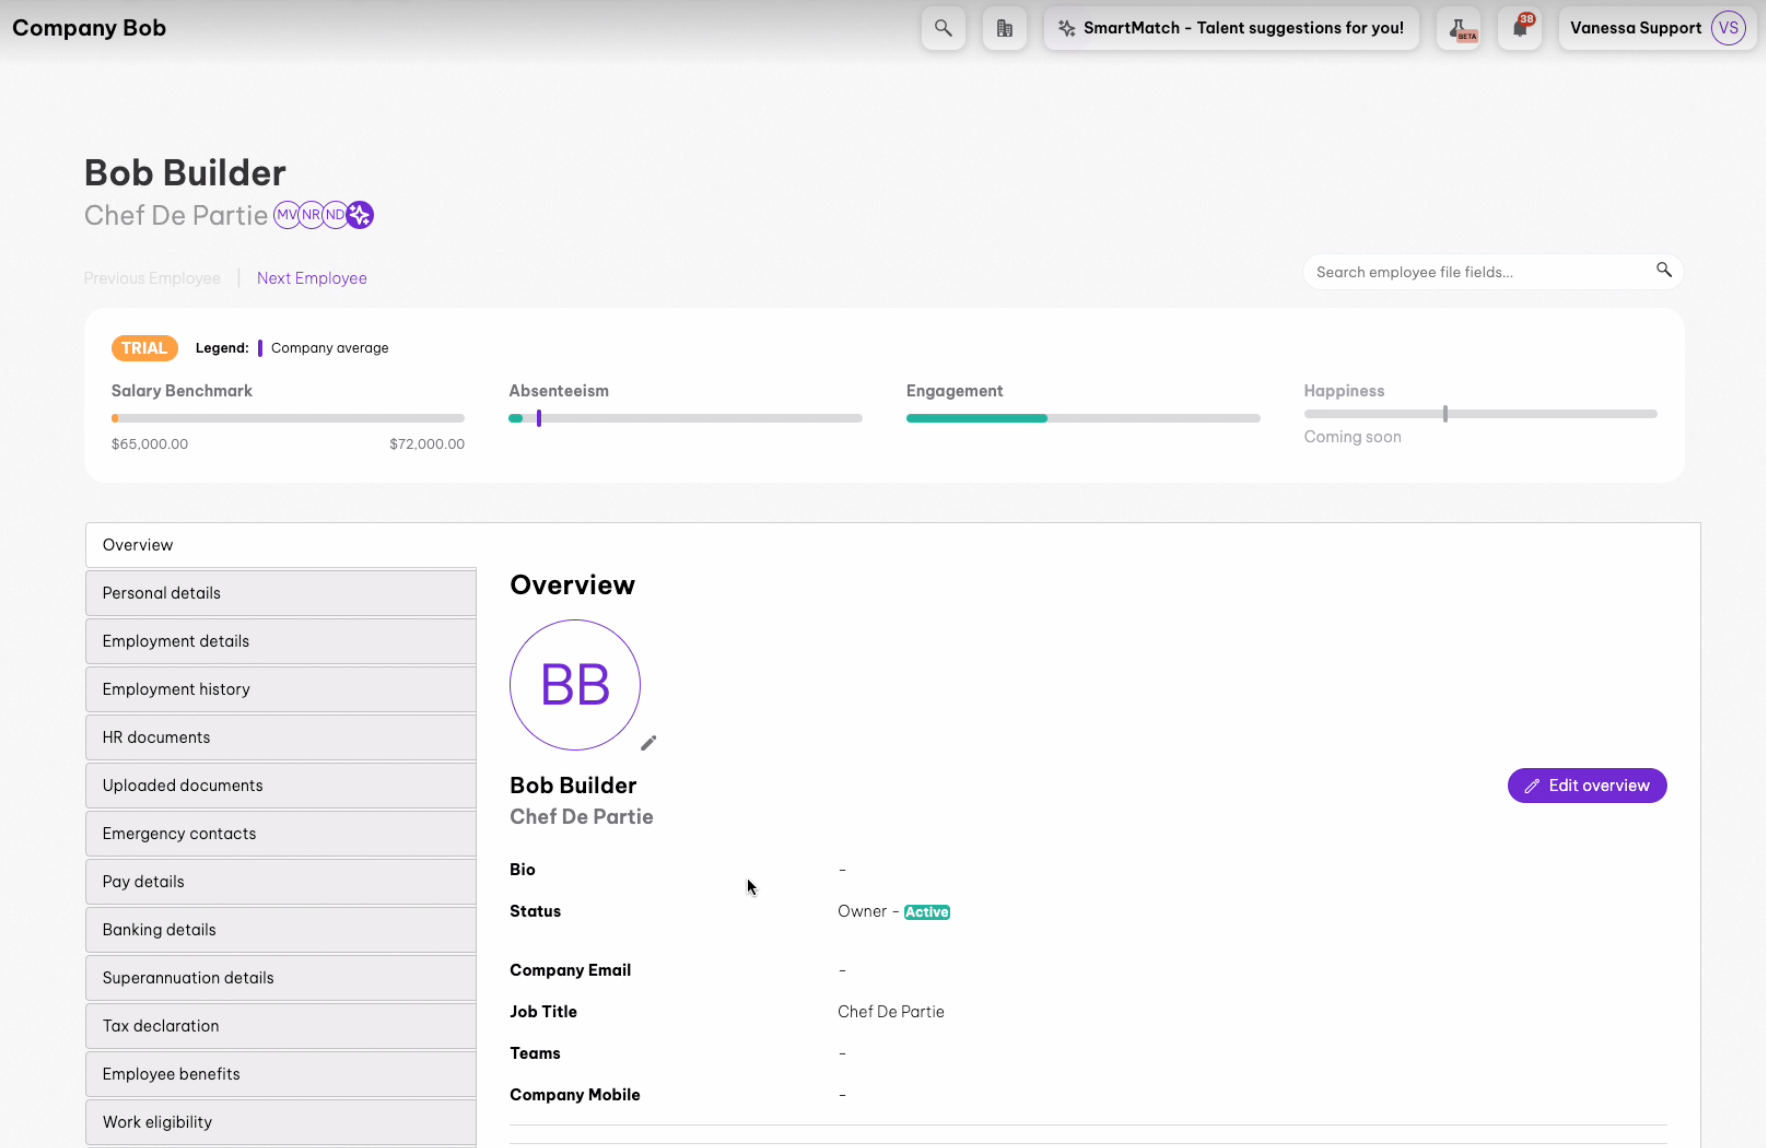Open the beta lab flask icon
This screenshot has height=1148, width=1766.
1459,28
